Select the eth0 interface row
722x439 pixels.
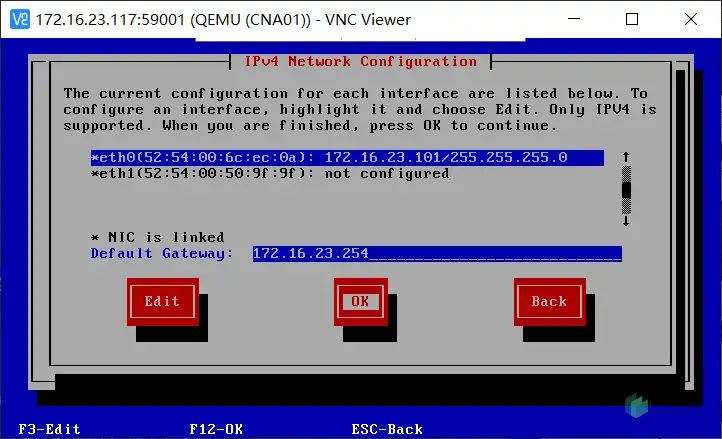click(x=347, y=158)
